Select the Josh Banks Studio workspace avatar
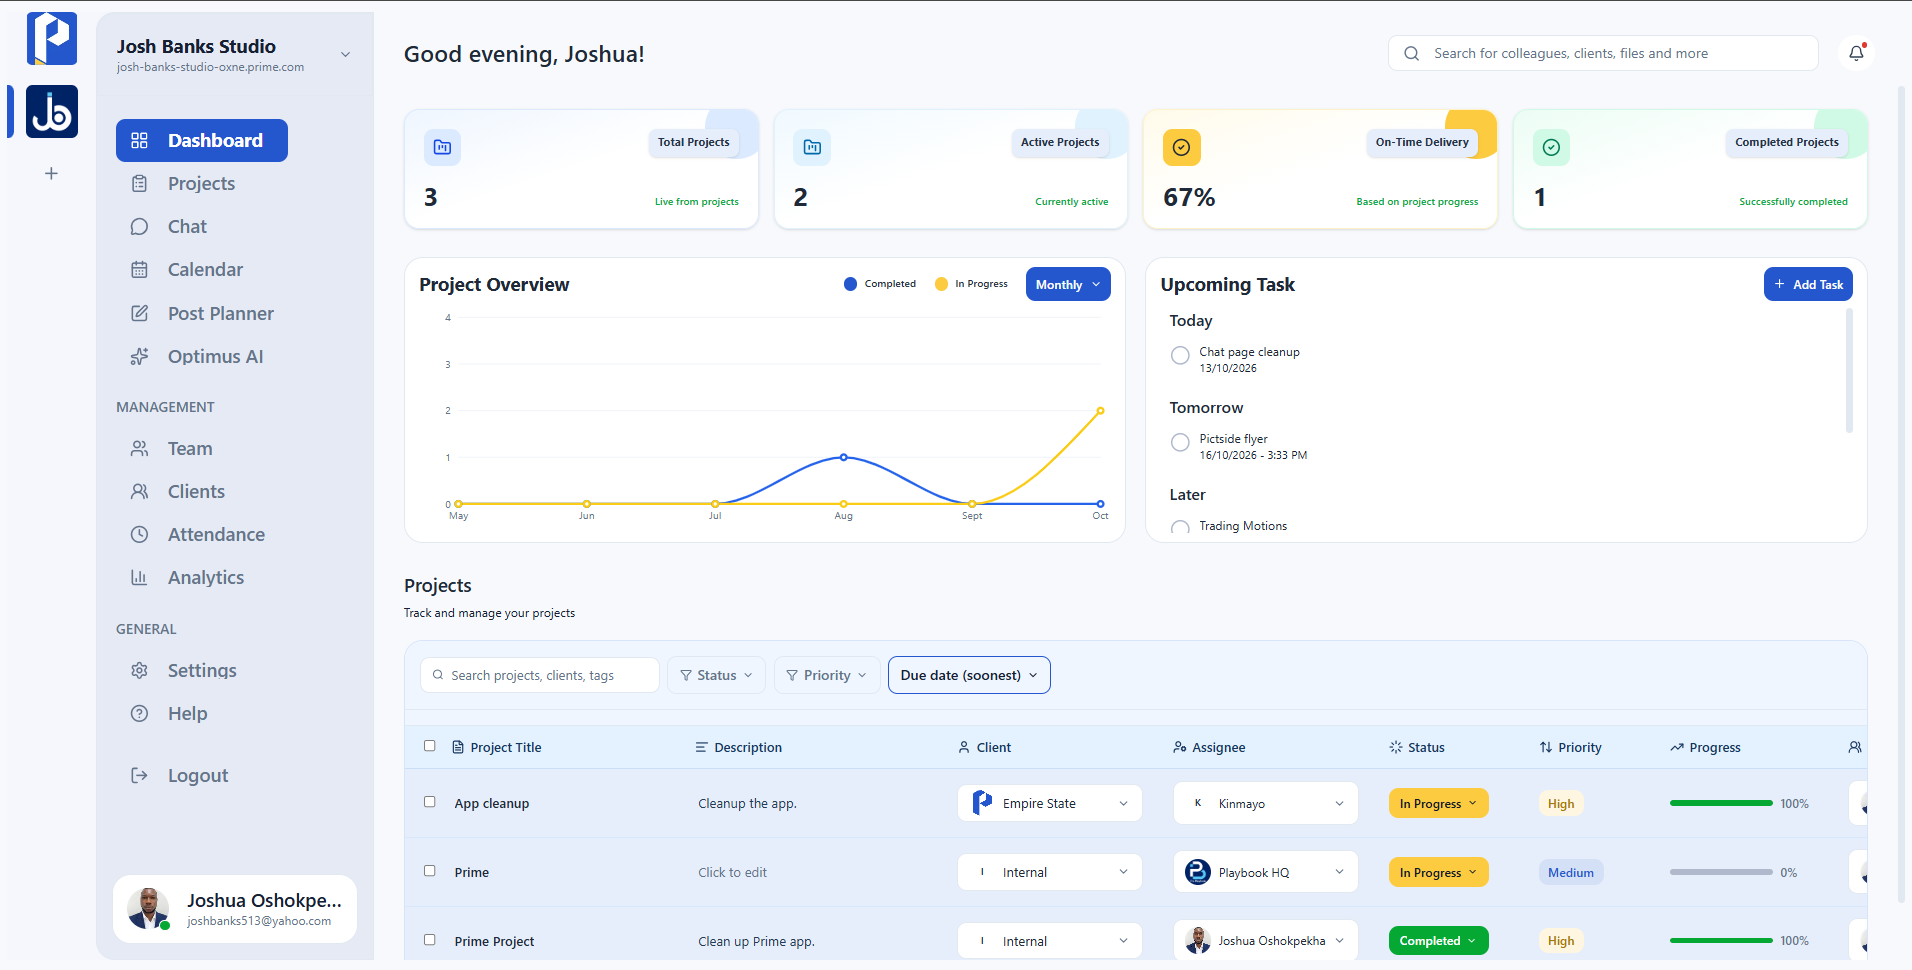The height and width of the screenshot is (970, 1912). point(52,112)
